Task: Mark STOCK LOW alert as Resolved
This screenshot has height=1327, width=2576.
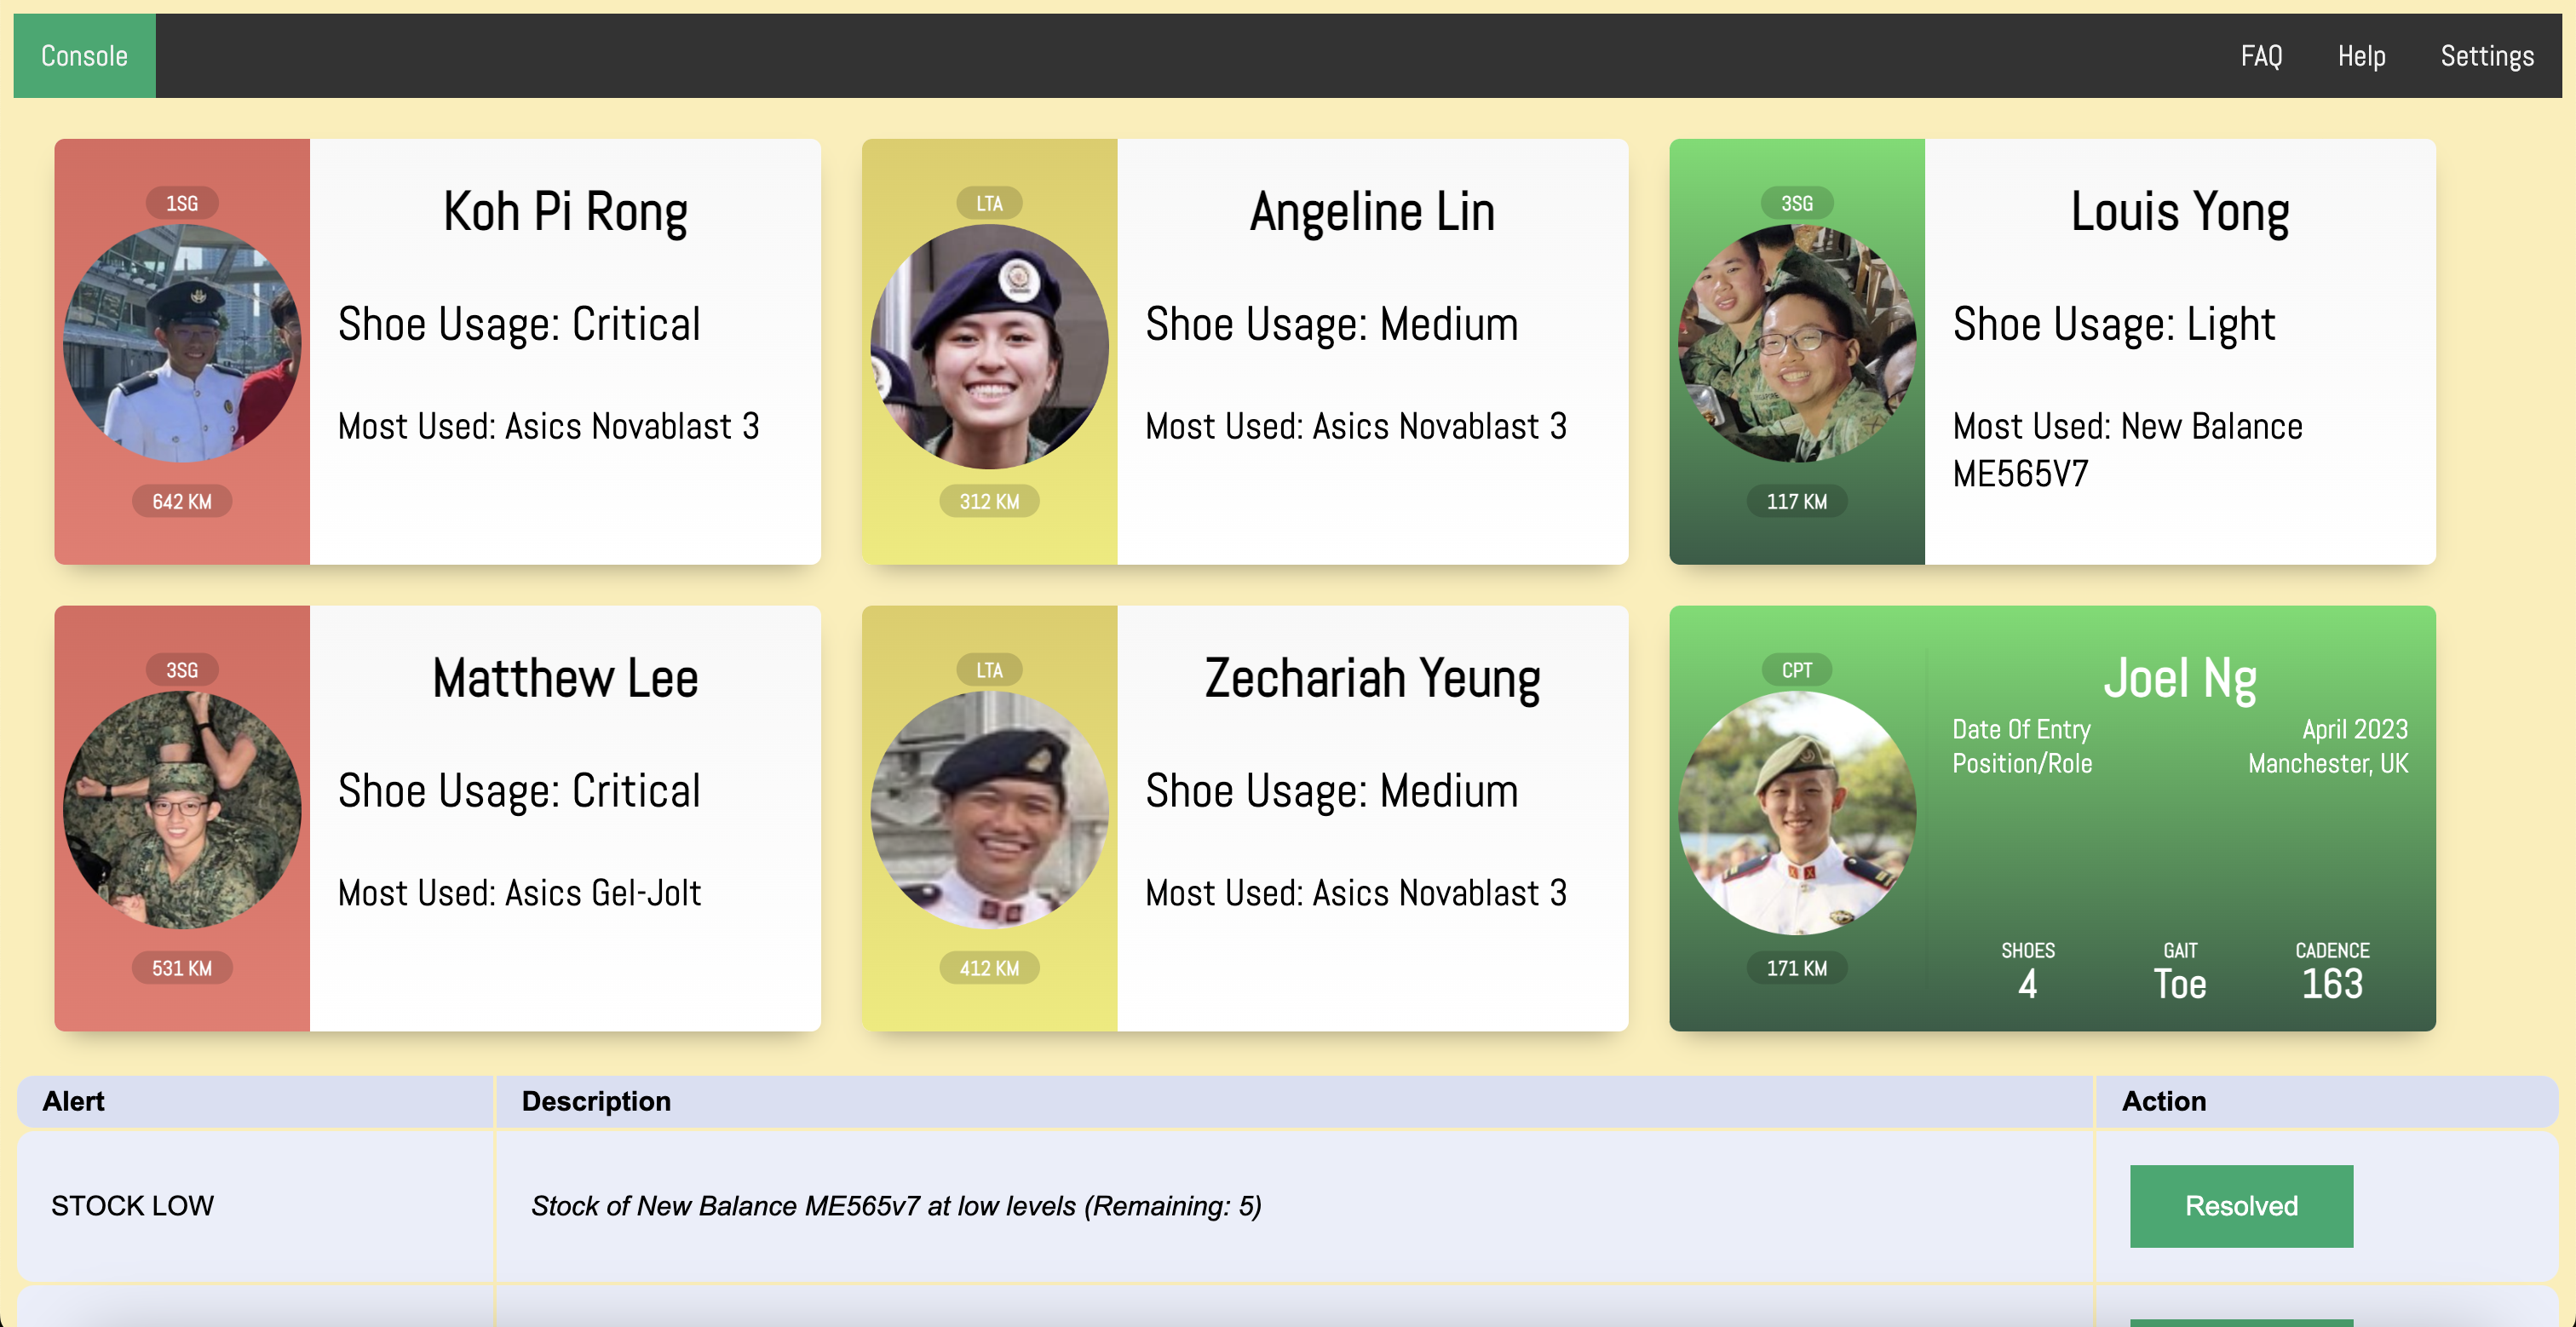Action: tap(2241, 1206)
